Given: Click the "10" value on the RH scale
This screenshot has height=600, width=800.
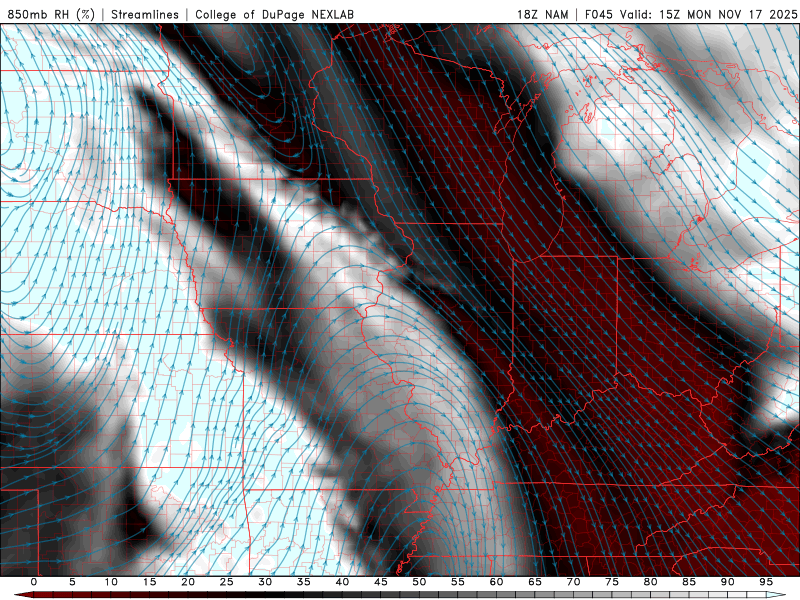Looking at the screenshot, I should tap(111, 582).
